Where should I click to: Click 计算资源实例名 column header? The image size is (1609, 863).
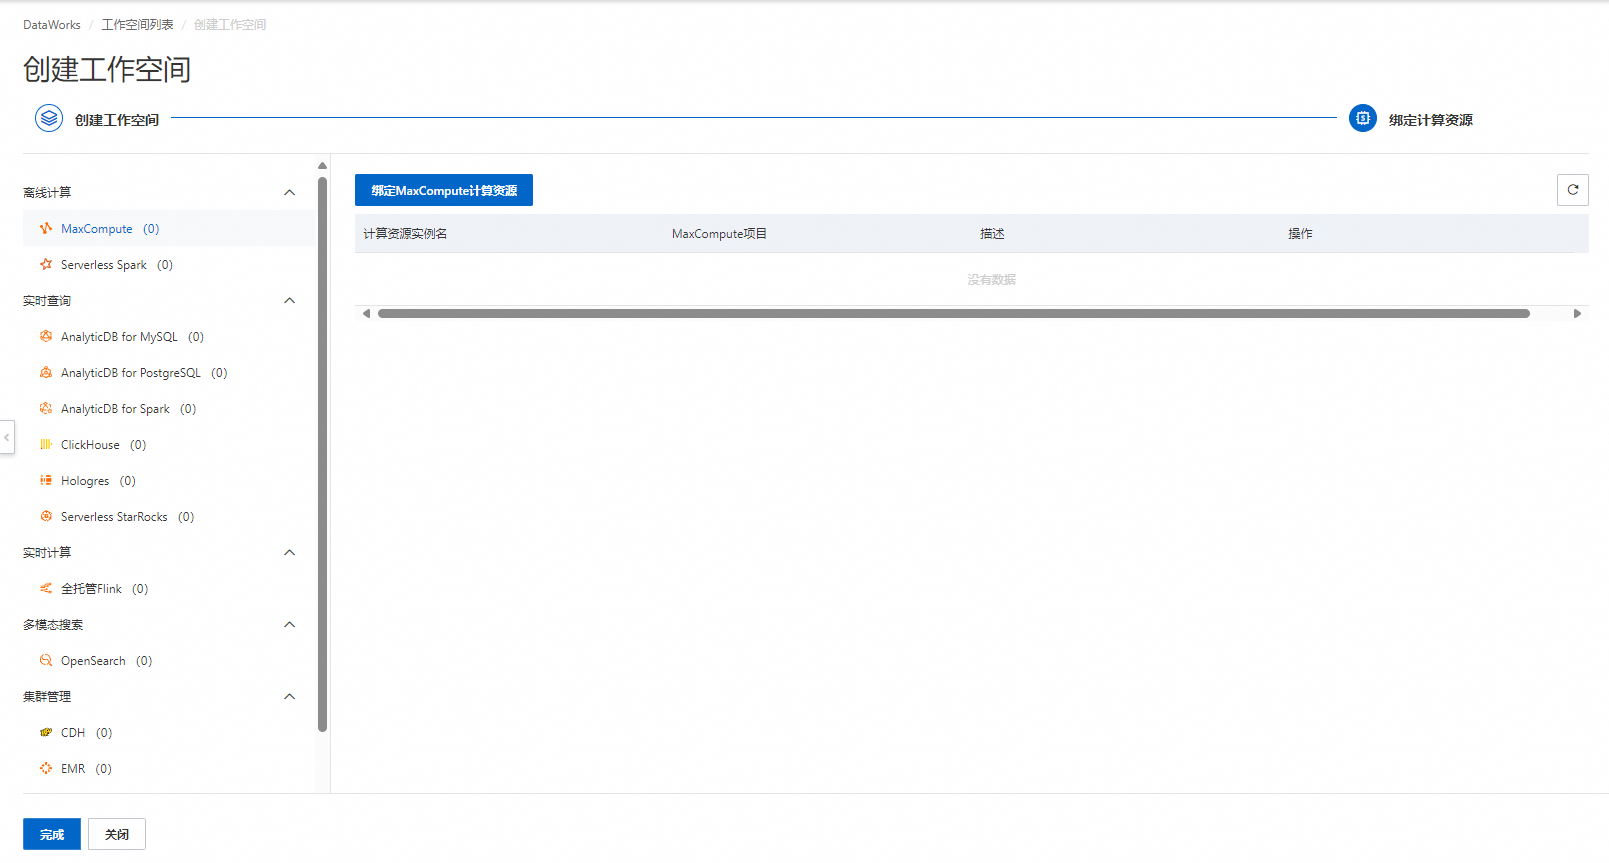[x=405, y=234]
